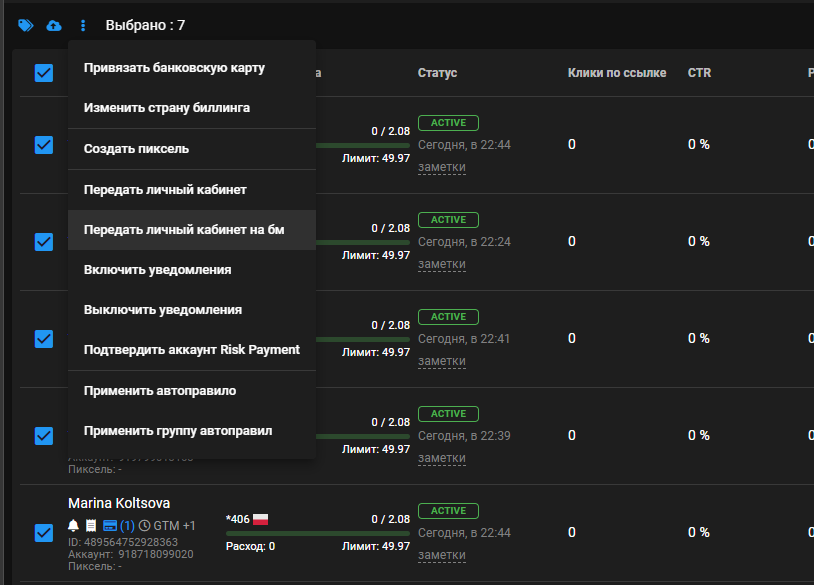The height and width of the screenshot is (585, 814).
Task: Click the cloud upload icon
Action: tap(54, 25)
